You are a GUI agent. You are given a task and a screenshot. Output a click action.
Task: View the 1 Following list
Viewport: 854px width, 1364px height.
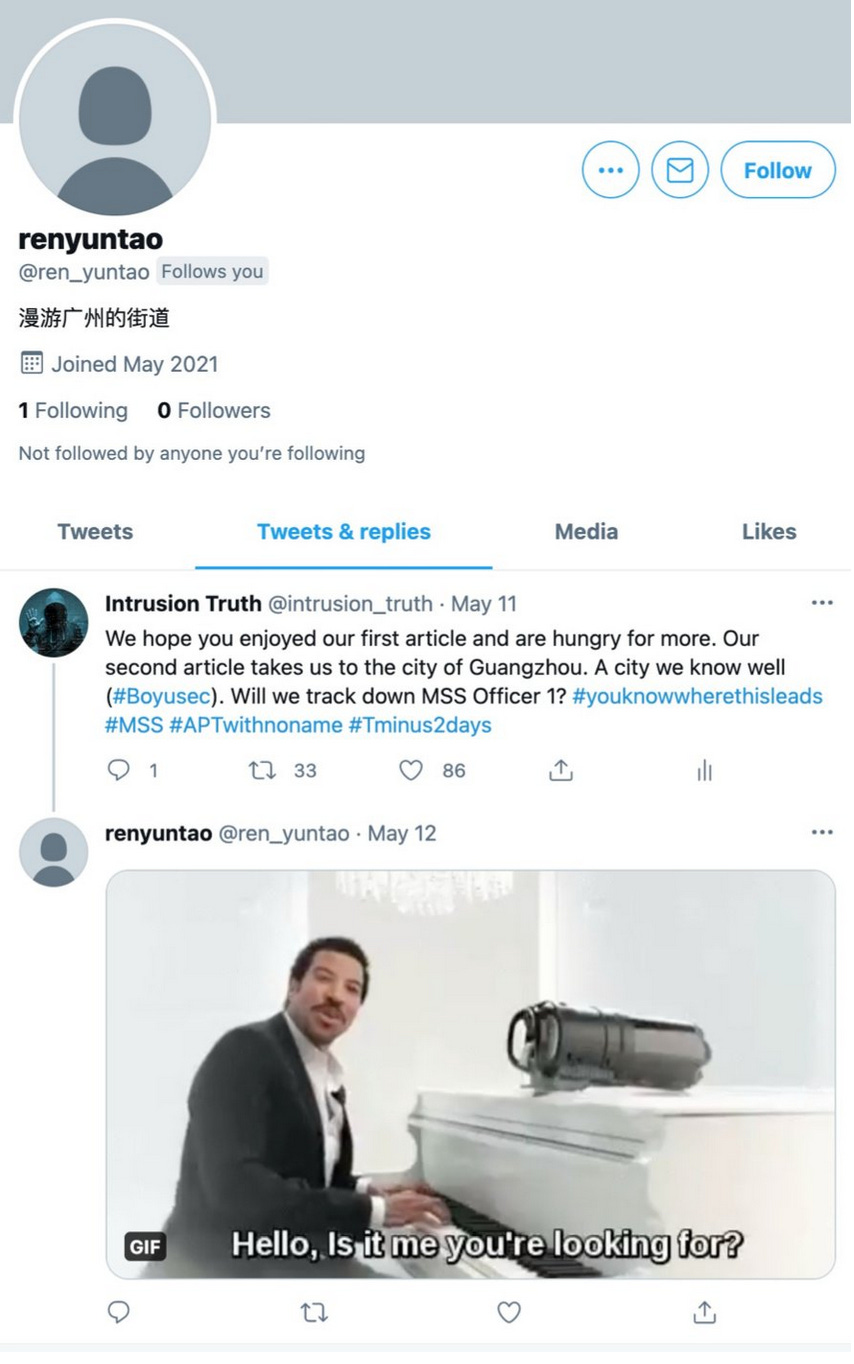click(73, 411)
